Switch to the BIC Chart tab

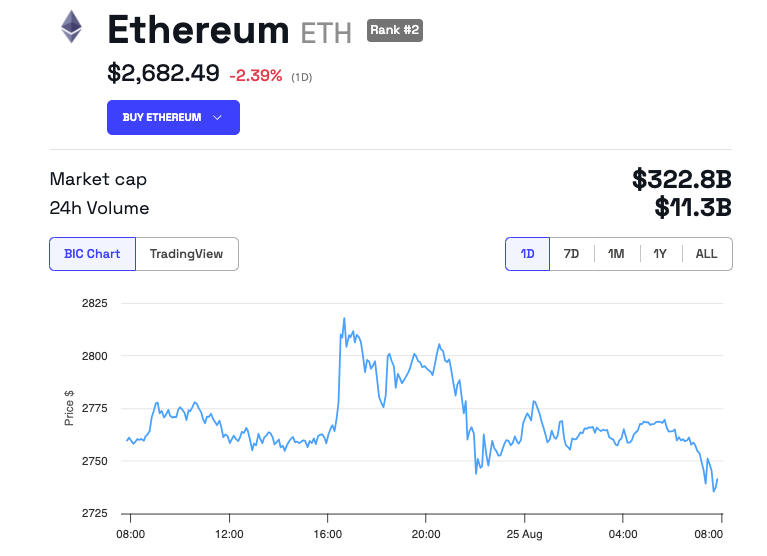pyautogui.click(x=92, y=254)
